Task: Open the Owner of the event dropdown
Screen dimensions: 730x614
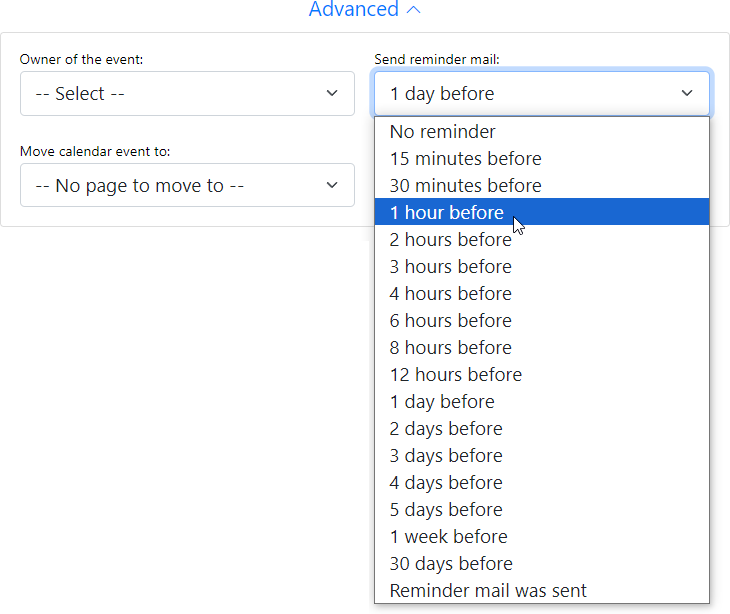Action: 187,94
